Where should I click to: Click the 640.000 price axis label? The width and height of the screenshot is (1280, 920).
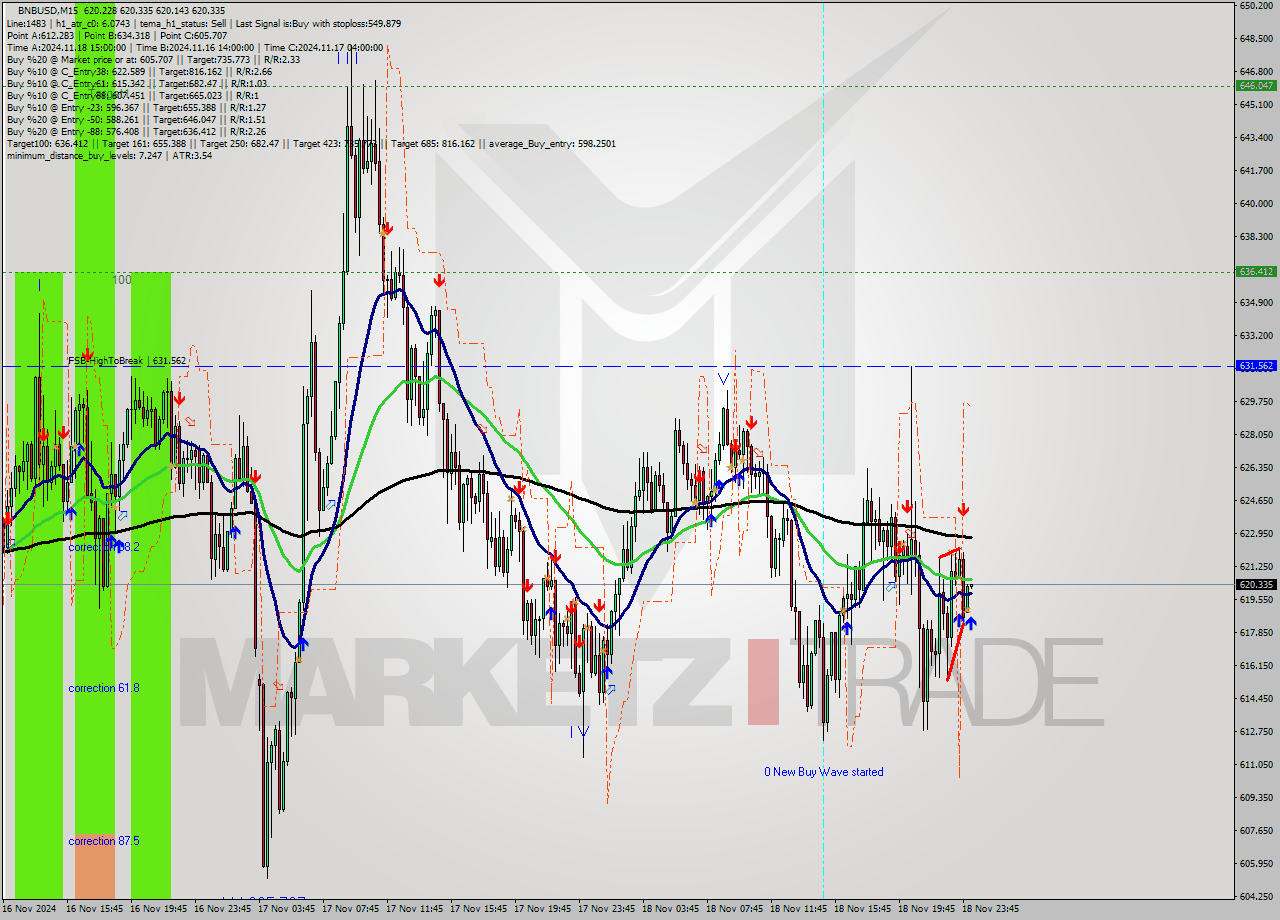pos(1255,204)
